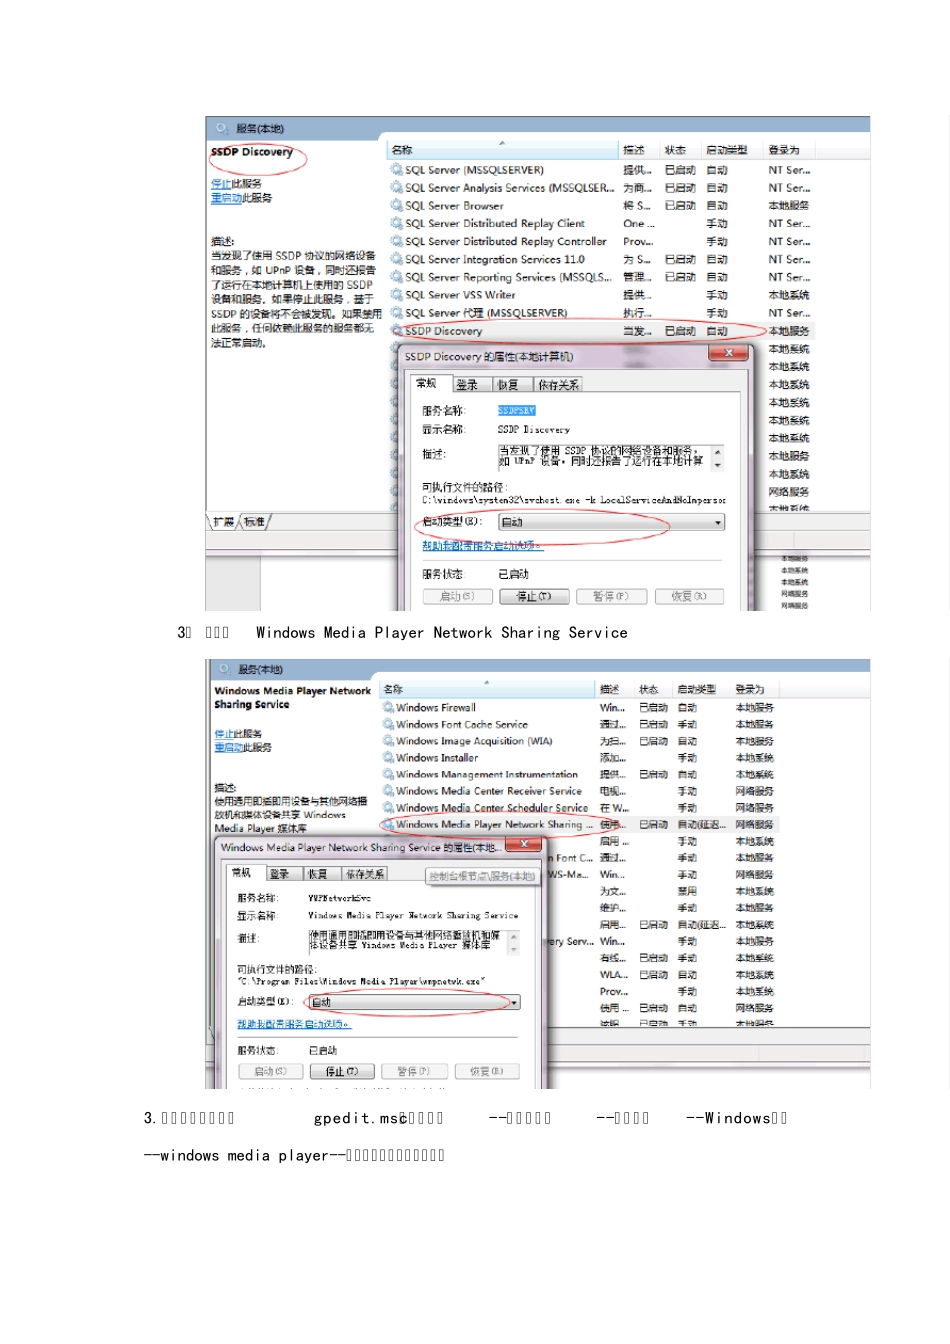Sort by 状态 column in the SSDP services list
The image size is (950, 1344).
click(x=675, y=150)
